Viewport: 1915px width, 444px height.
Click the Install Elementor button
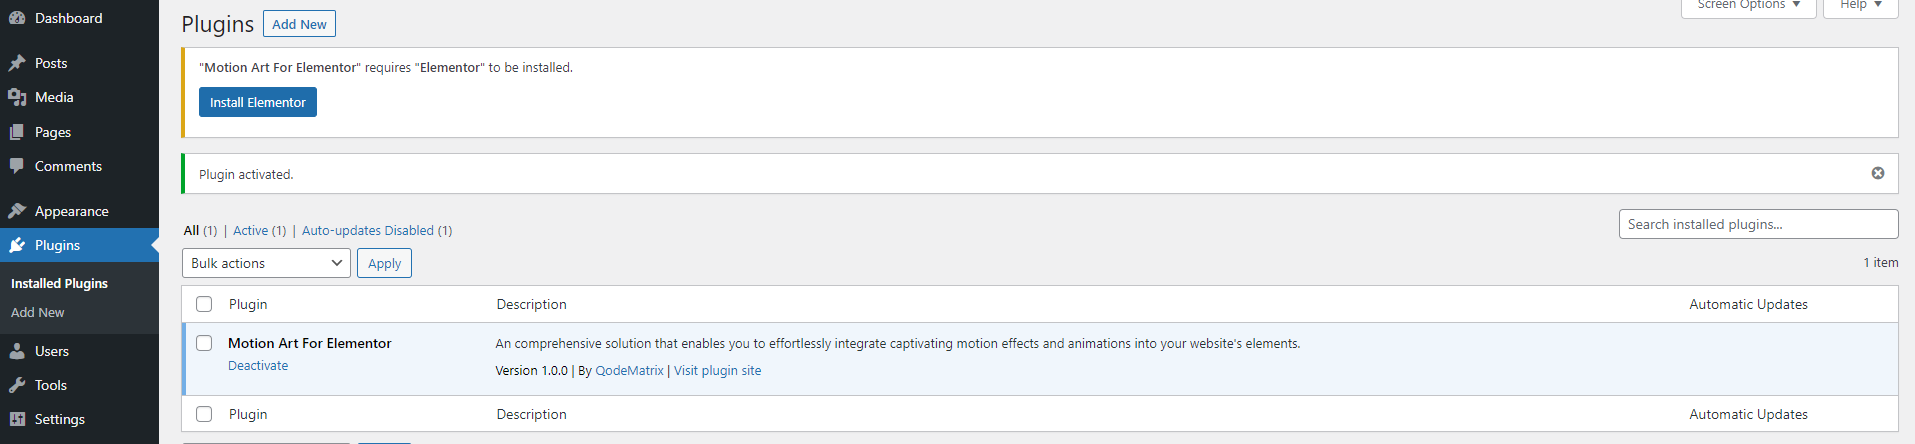258,102
